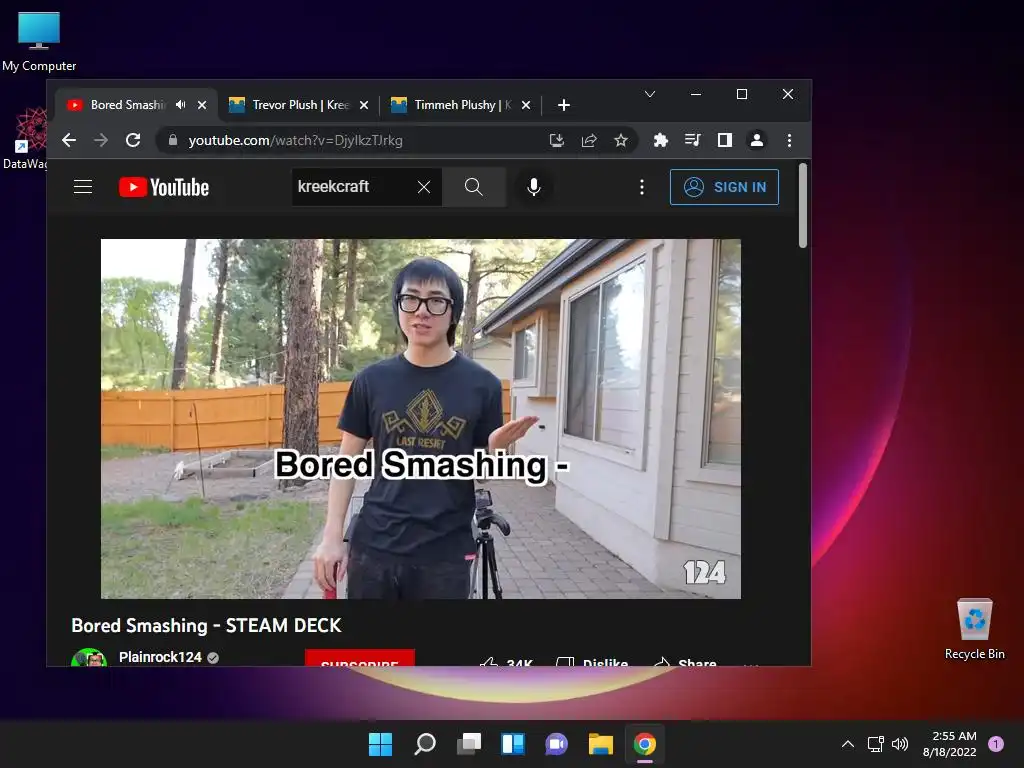Toggle the Chrome side panel
This screenshot has height=768, width=1024.
click(x=725, y=140)
